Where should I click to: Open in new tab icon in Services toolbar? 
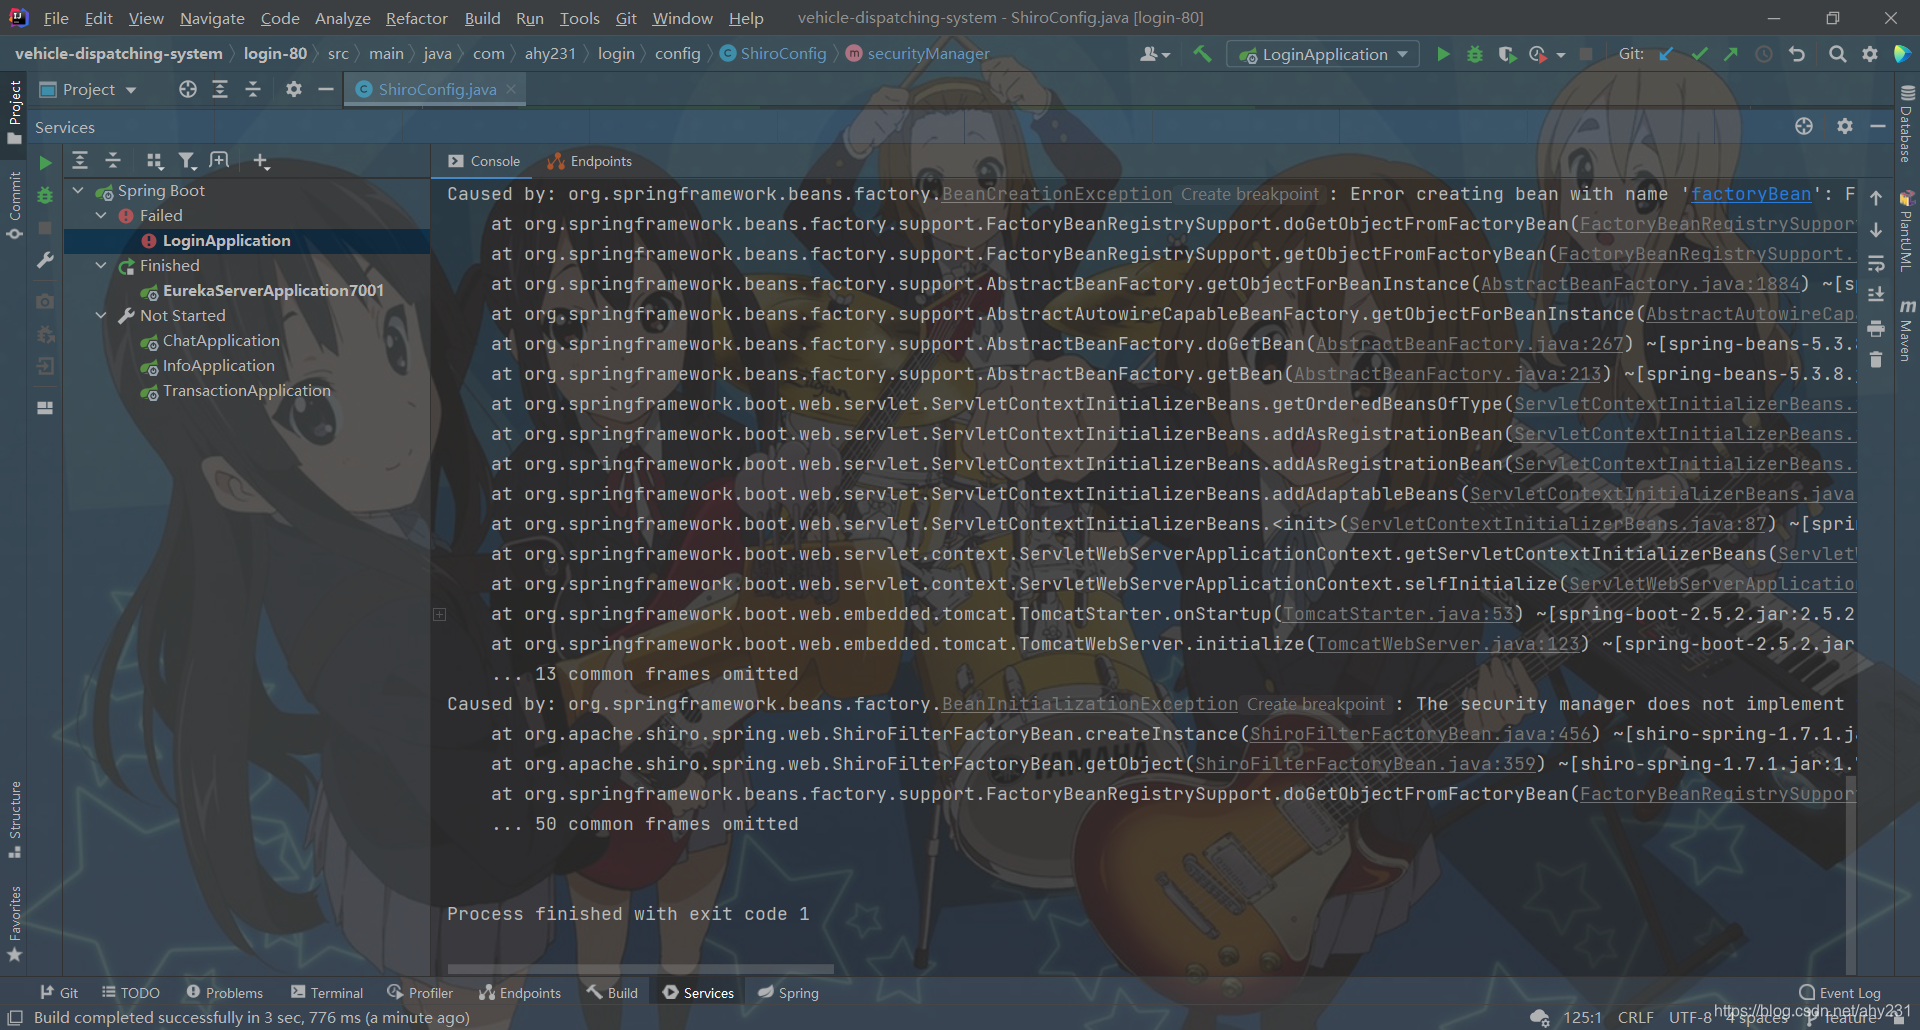[219, 160]
